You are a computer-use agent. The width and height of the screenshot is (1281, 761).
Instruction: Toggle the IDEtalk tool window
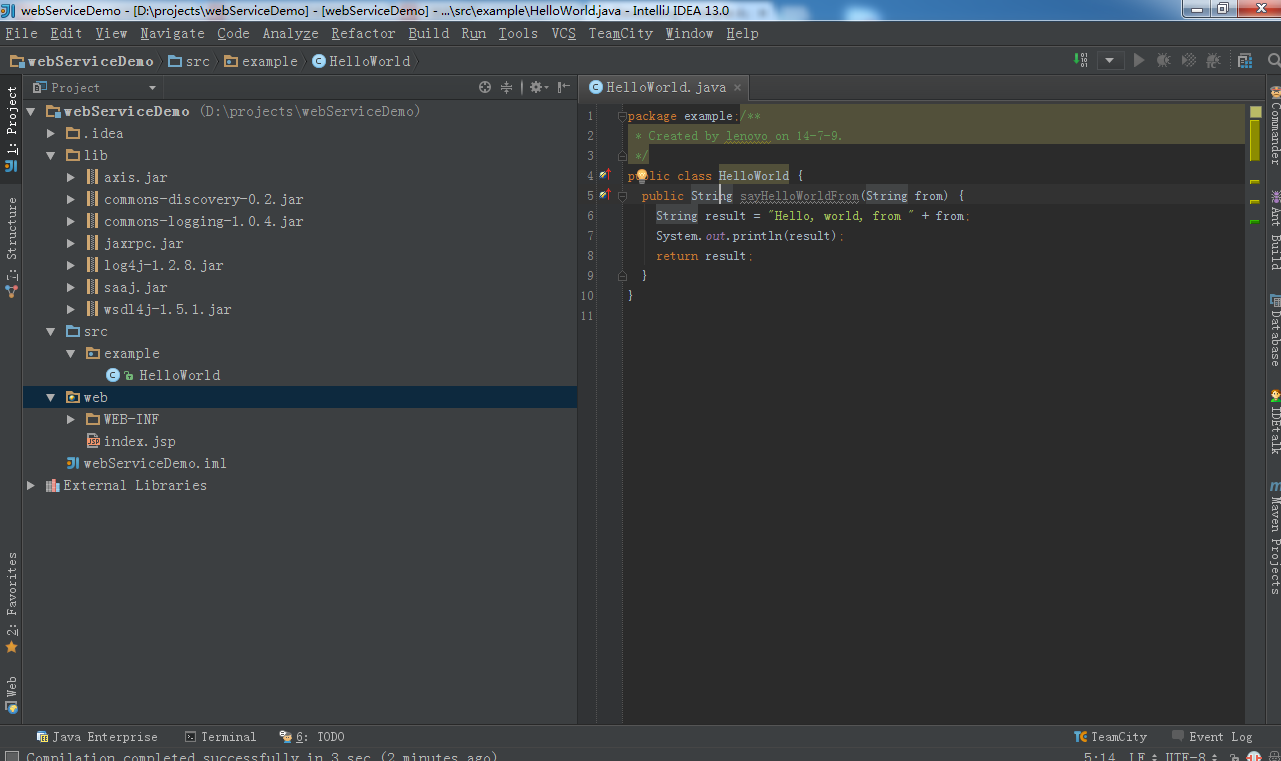pos(1273,422)
